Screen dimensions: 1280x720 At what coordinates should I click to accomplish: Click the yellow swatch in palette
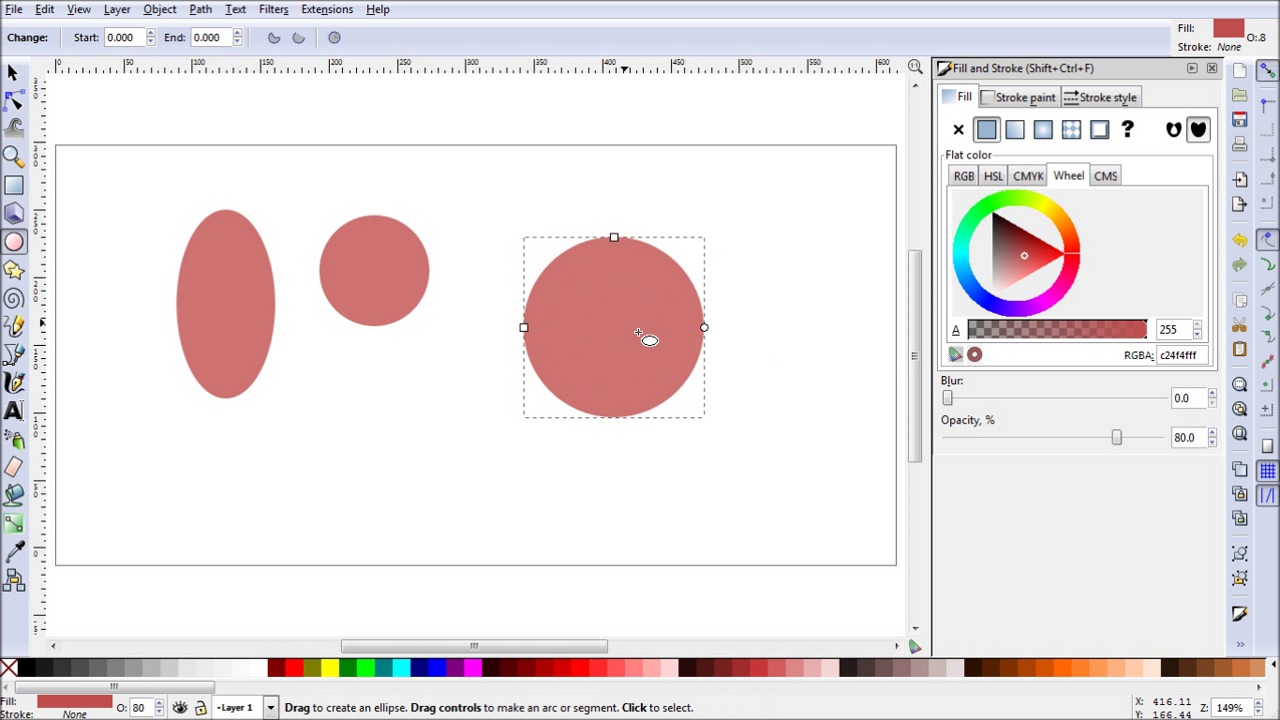click(330, 667)
